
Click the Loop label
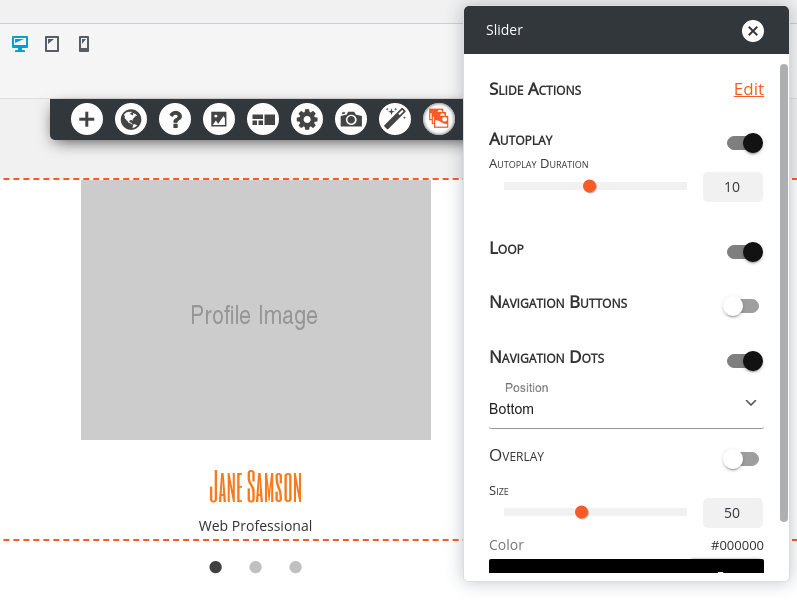tap(506, 248)
